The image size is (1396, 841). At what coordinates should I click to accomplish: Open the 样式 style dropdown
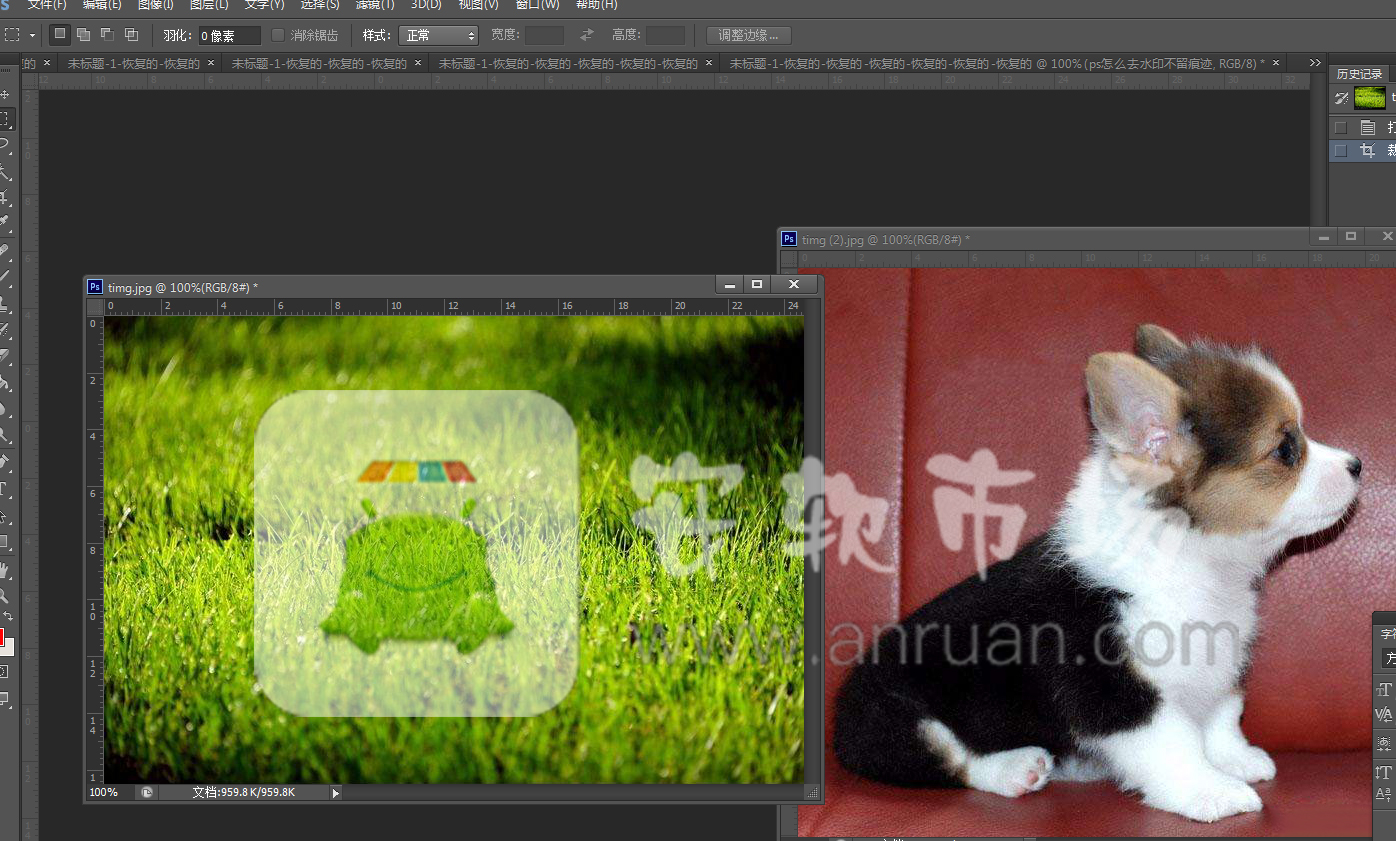[x=439, y=35]
